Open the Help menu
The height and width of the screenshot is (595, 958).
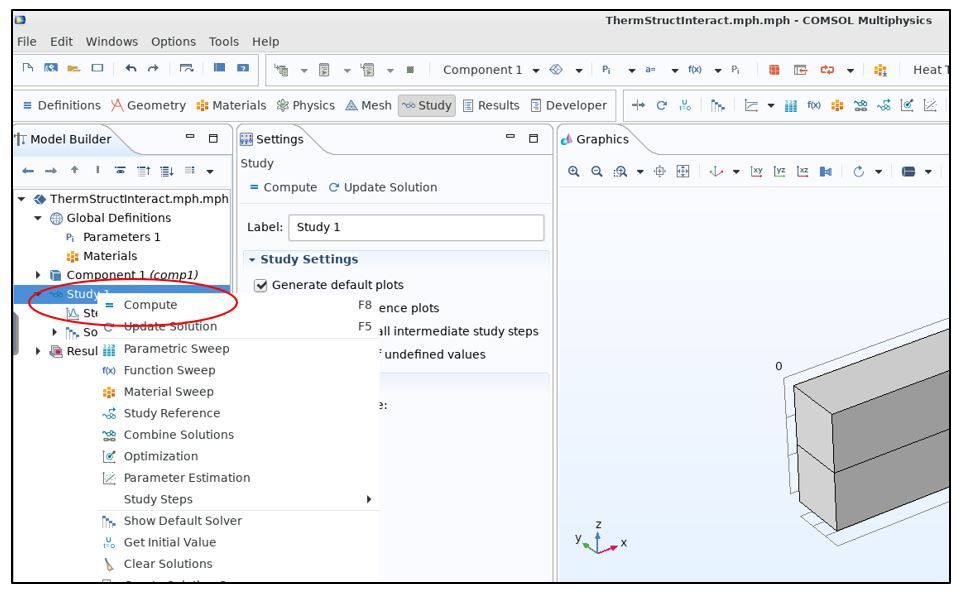[x=266, y=42]
